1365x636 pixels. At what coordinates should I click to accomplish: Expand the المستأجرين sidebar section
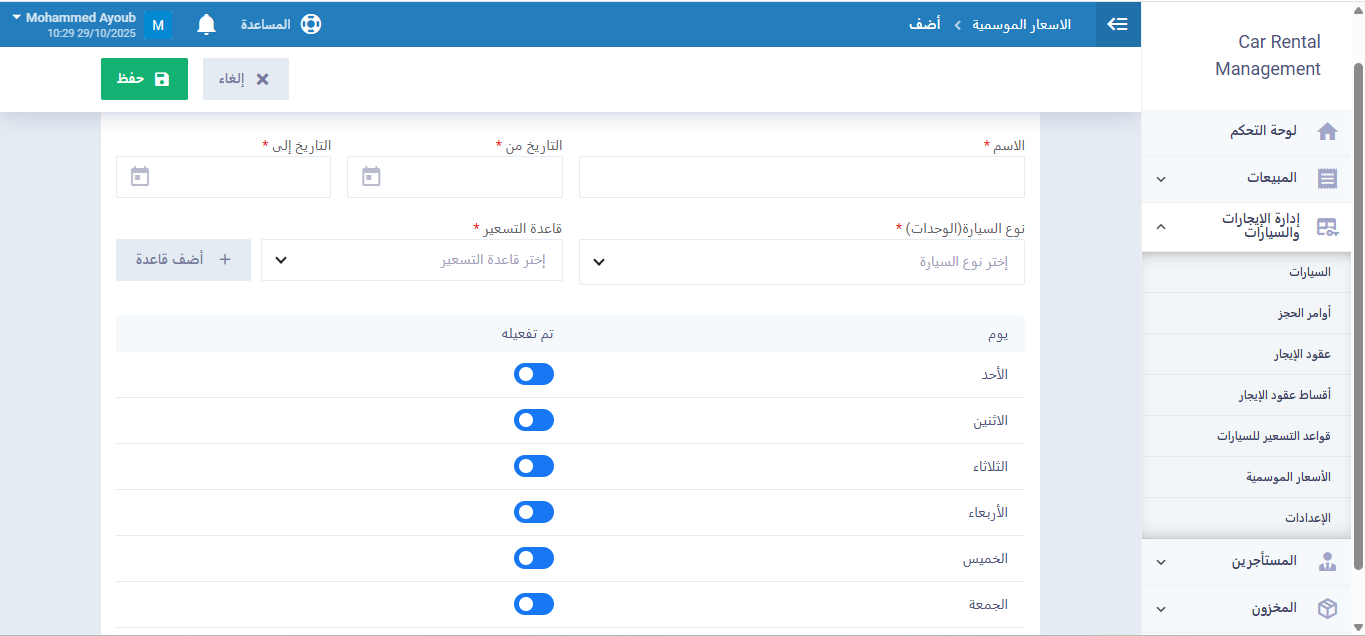(x=1248, y=561)
